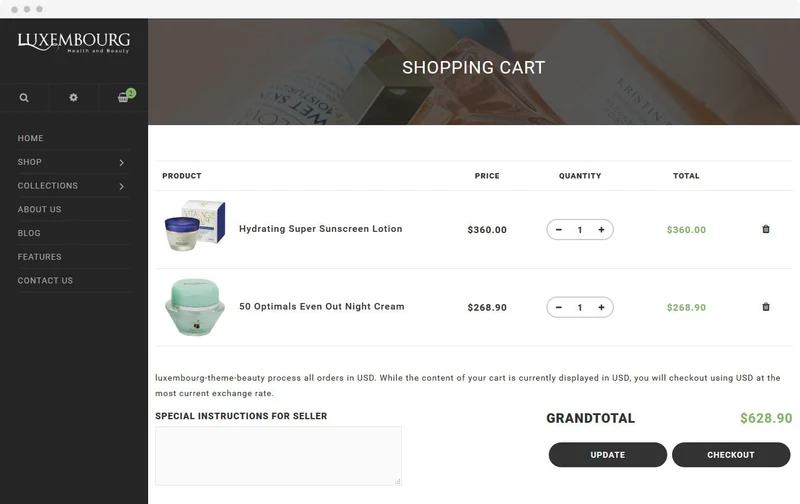Open the shopping basket icon

(123, 97)
